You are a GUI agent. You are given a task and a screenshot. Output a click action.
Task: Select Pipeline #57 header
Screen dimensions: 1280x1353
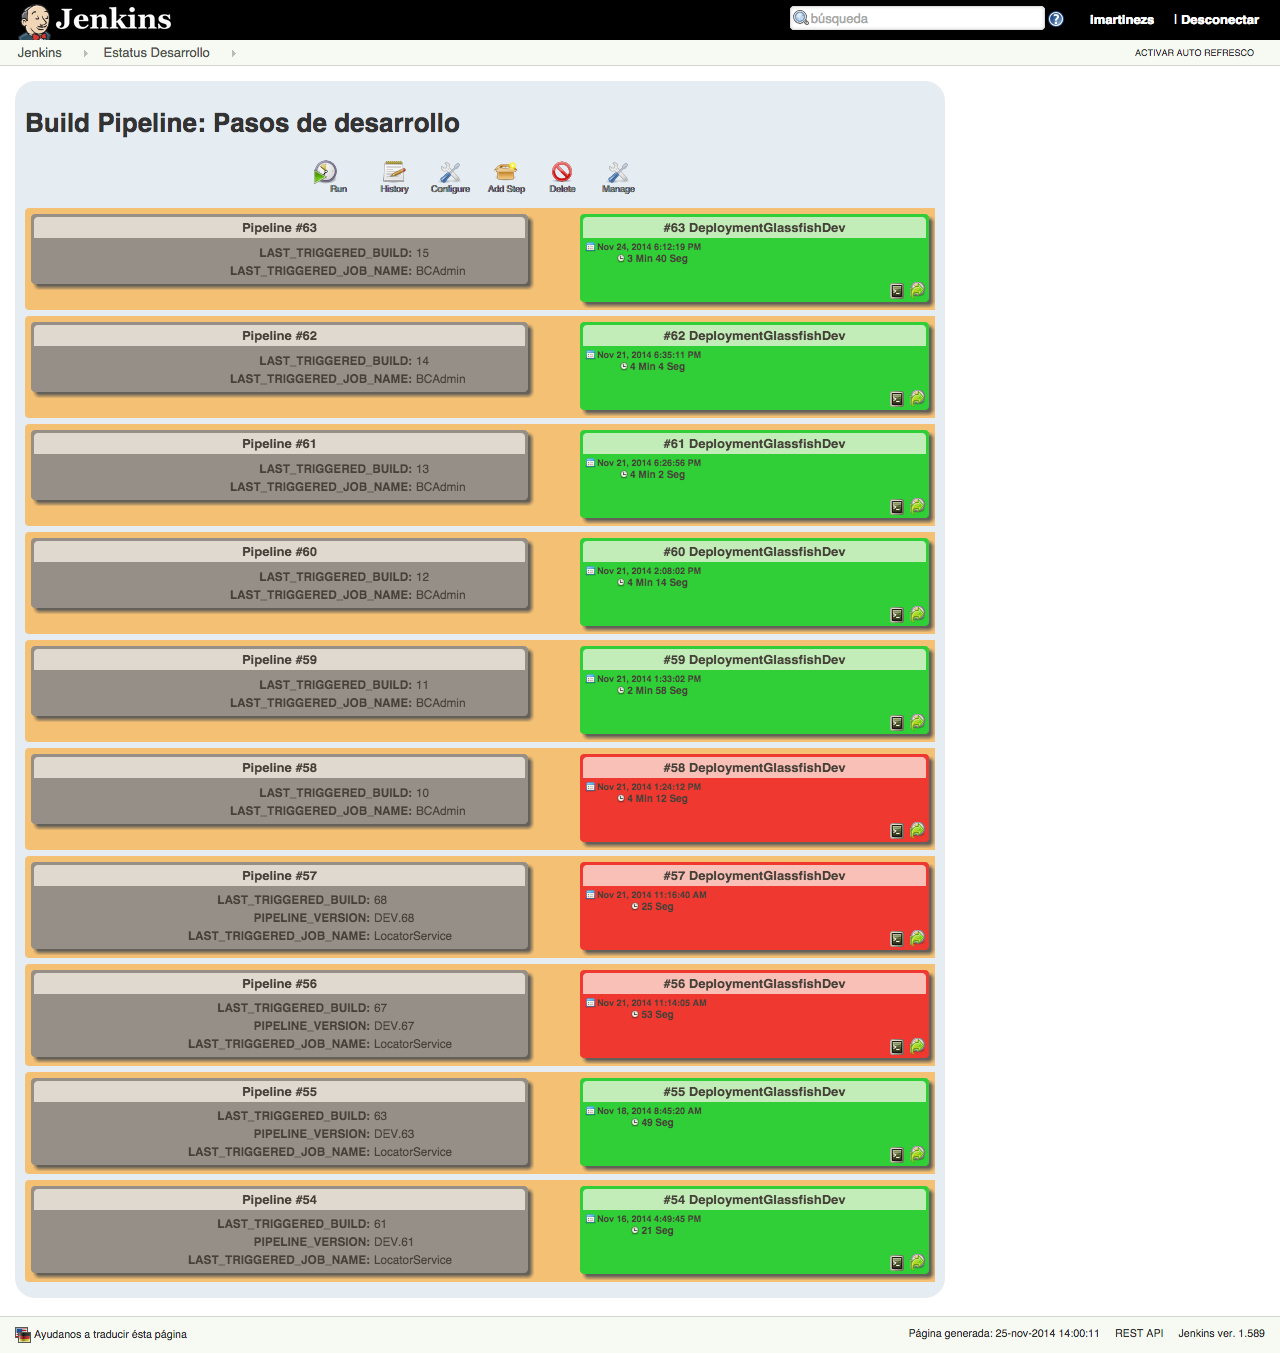pyautogui.click(x=279, y=876)
